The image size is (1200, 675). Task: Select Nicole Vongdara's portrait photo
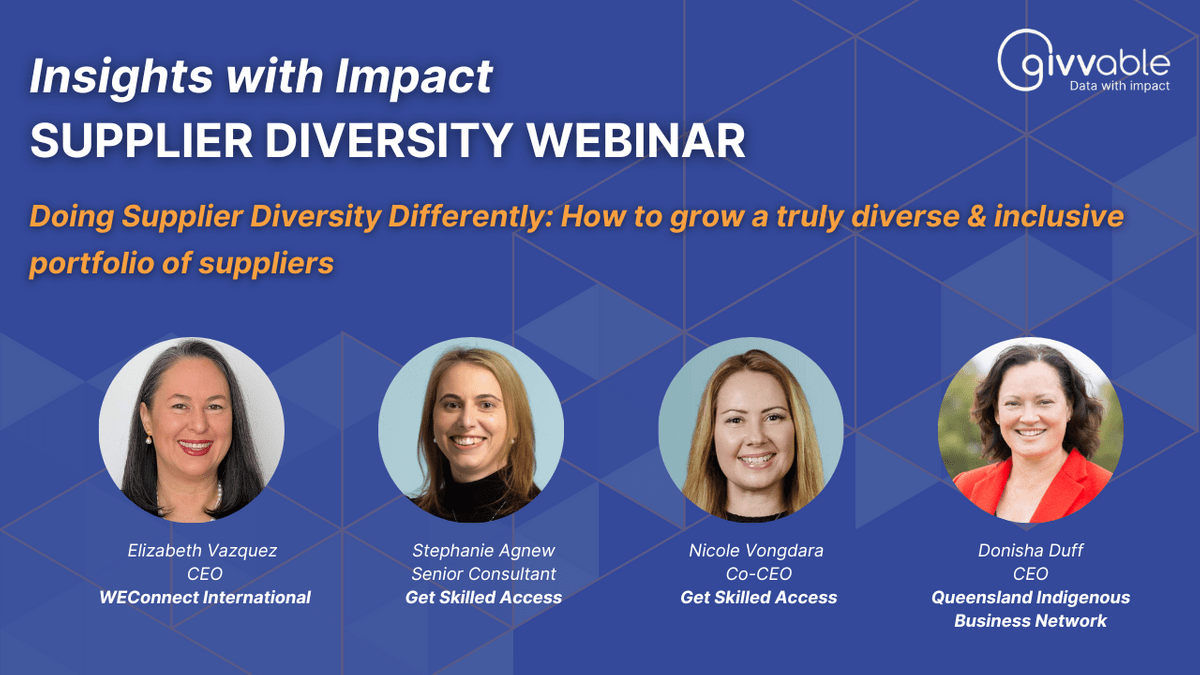click(x=751, y=429)
